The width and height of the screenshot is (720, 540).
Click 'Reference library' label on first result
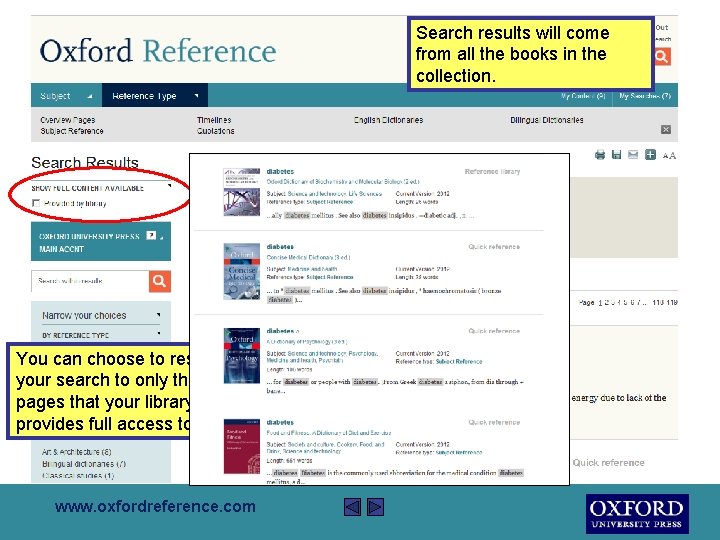492,171
